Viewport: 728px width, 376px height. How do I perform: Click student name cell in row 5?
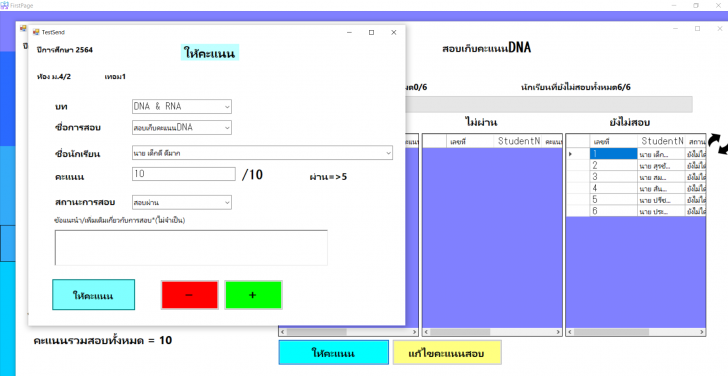(661, 200)
